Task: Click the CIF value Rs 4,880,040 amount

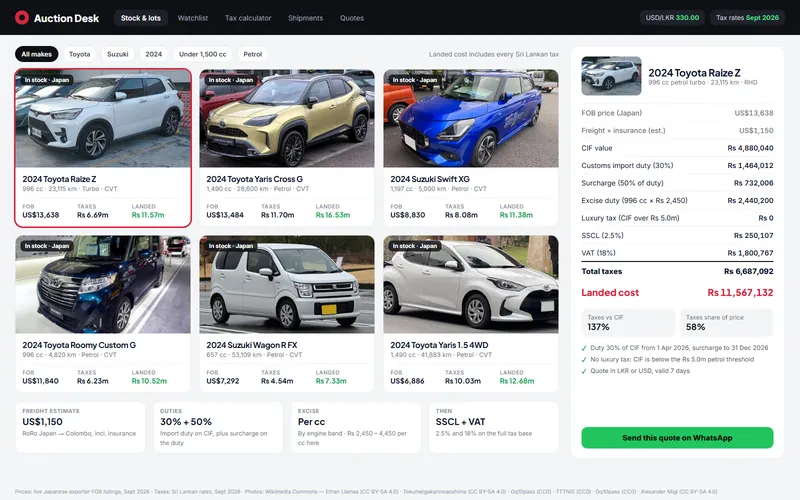Action: click(750, 148)
